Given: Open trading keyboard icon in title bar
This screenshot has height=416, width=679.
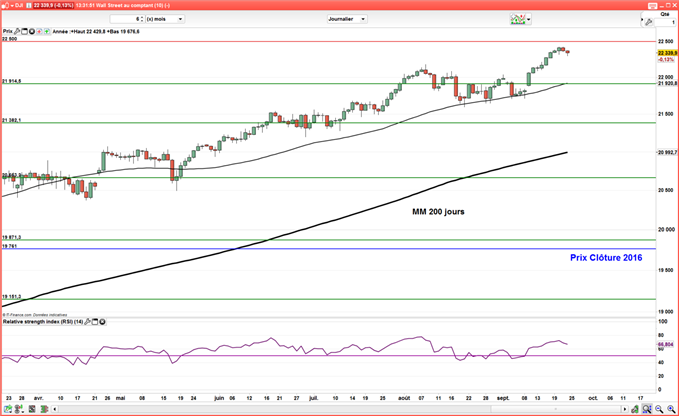Looking at the screenshot, I should click(653, 6).
